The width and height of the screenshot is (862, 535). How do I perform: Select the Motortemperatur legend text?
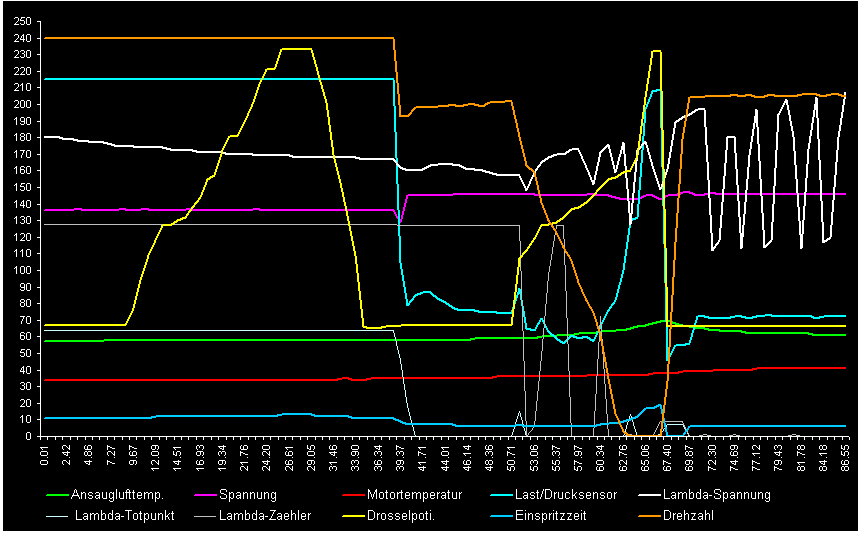click(x=414, y=495)
